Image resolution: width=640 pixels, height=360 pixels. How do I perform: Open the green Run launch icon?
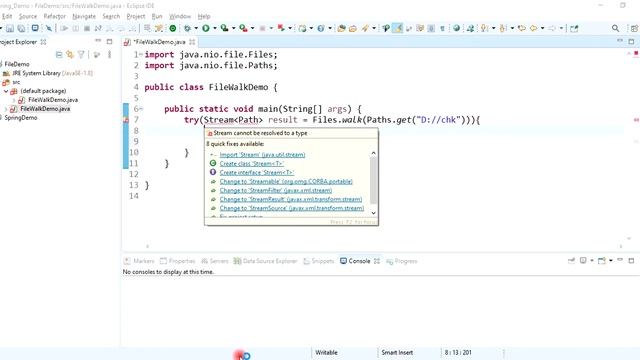[x=206, y=28]
